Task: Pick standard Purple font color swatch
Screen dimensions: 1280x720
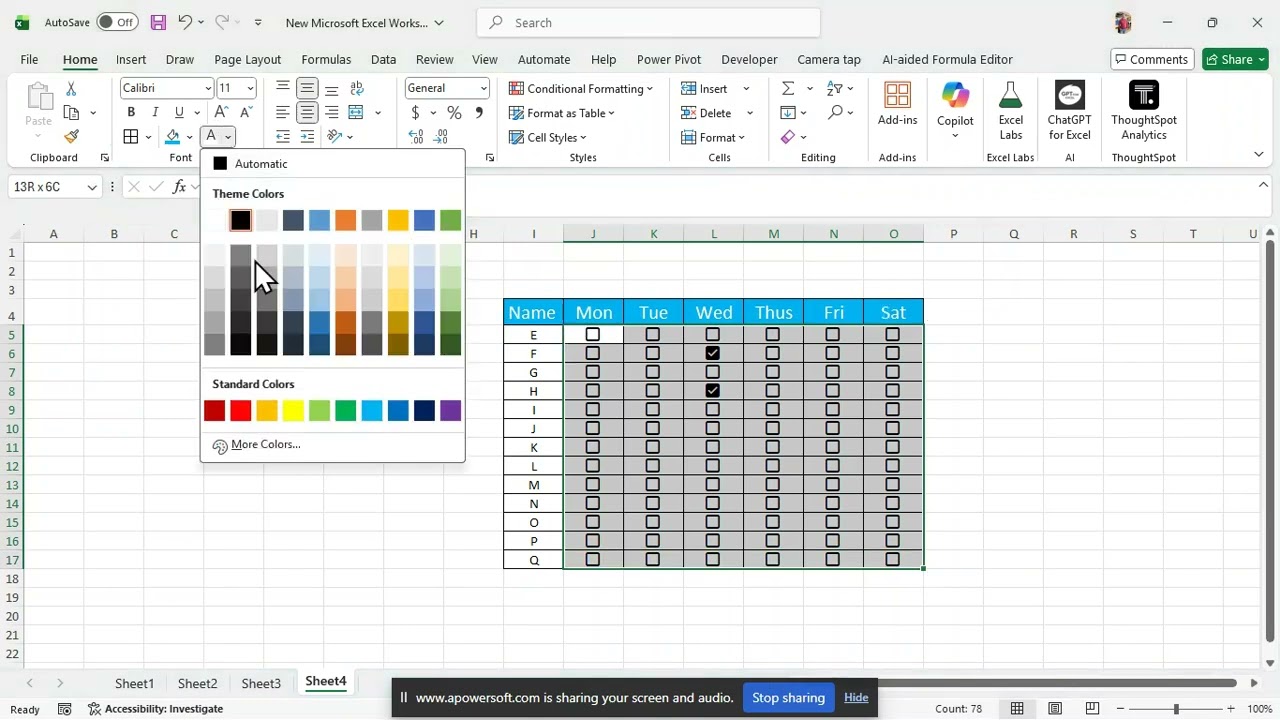Action: click(450, 410)
